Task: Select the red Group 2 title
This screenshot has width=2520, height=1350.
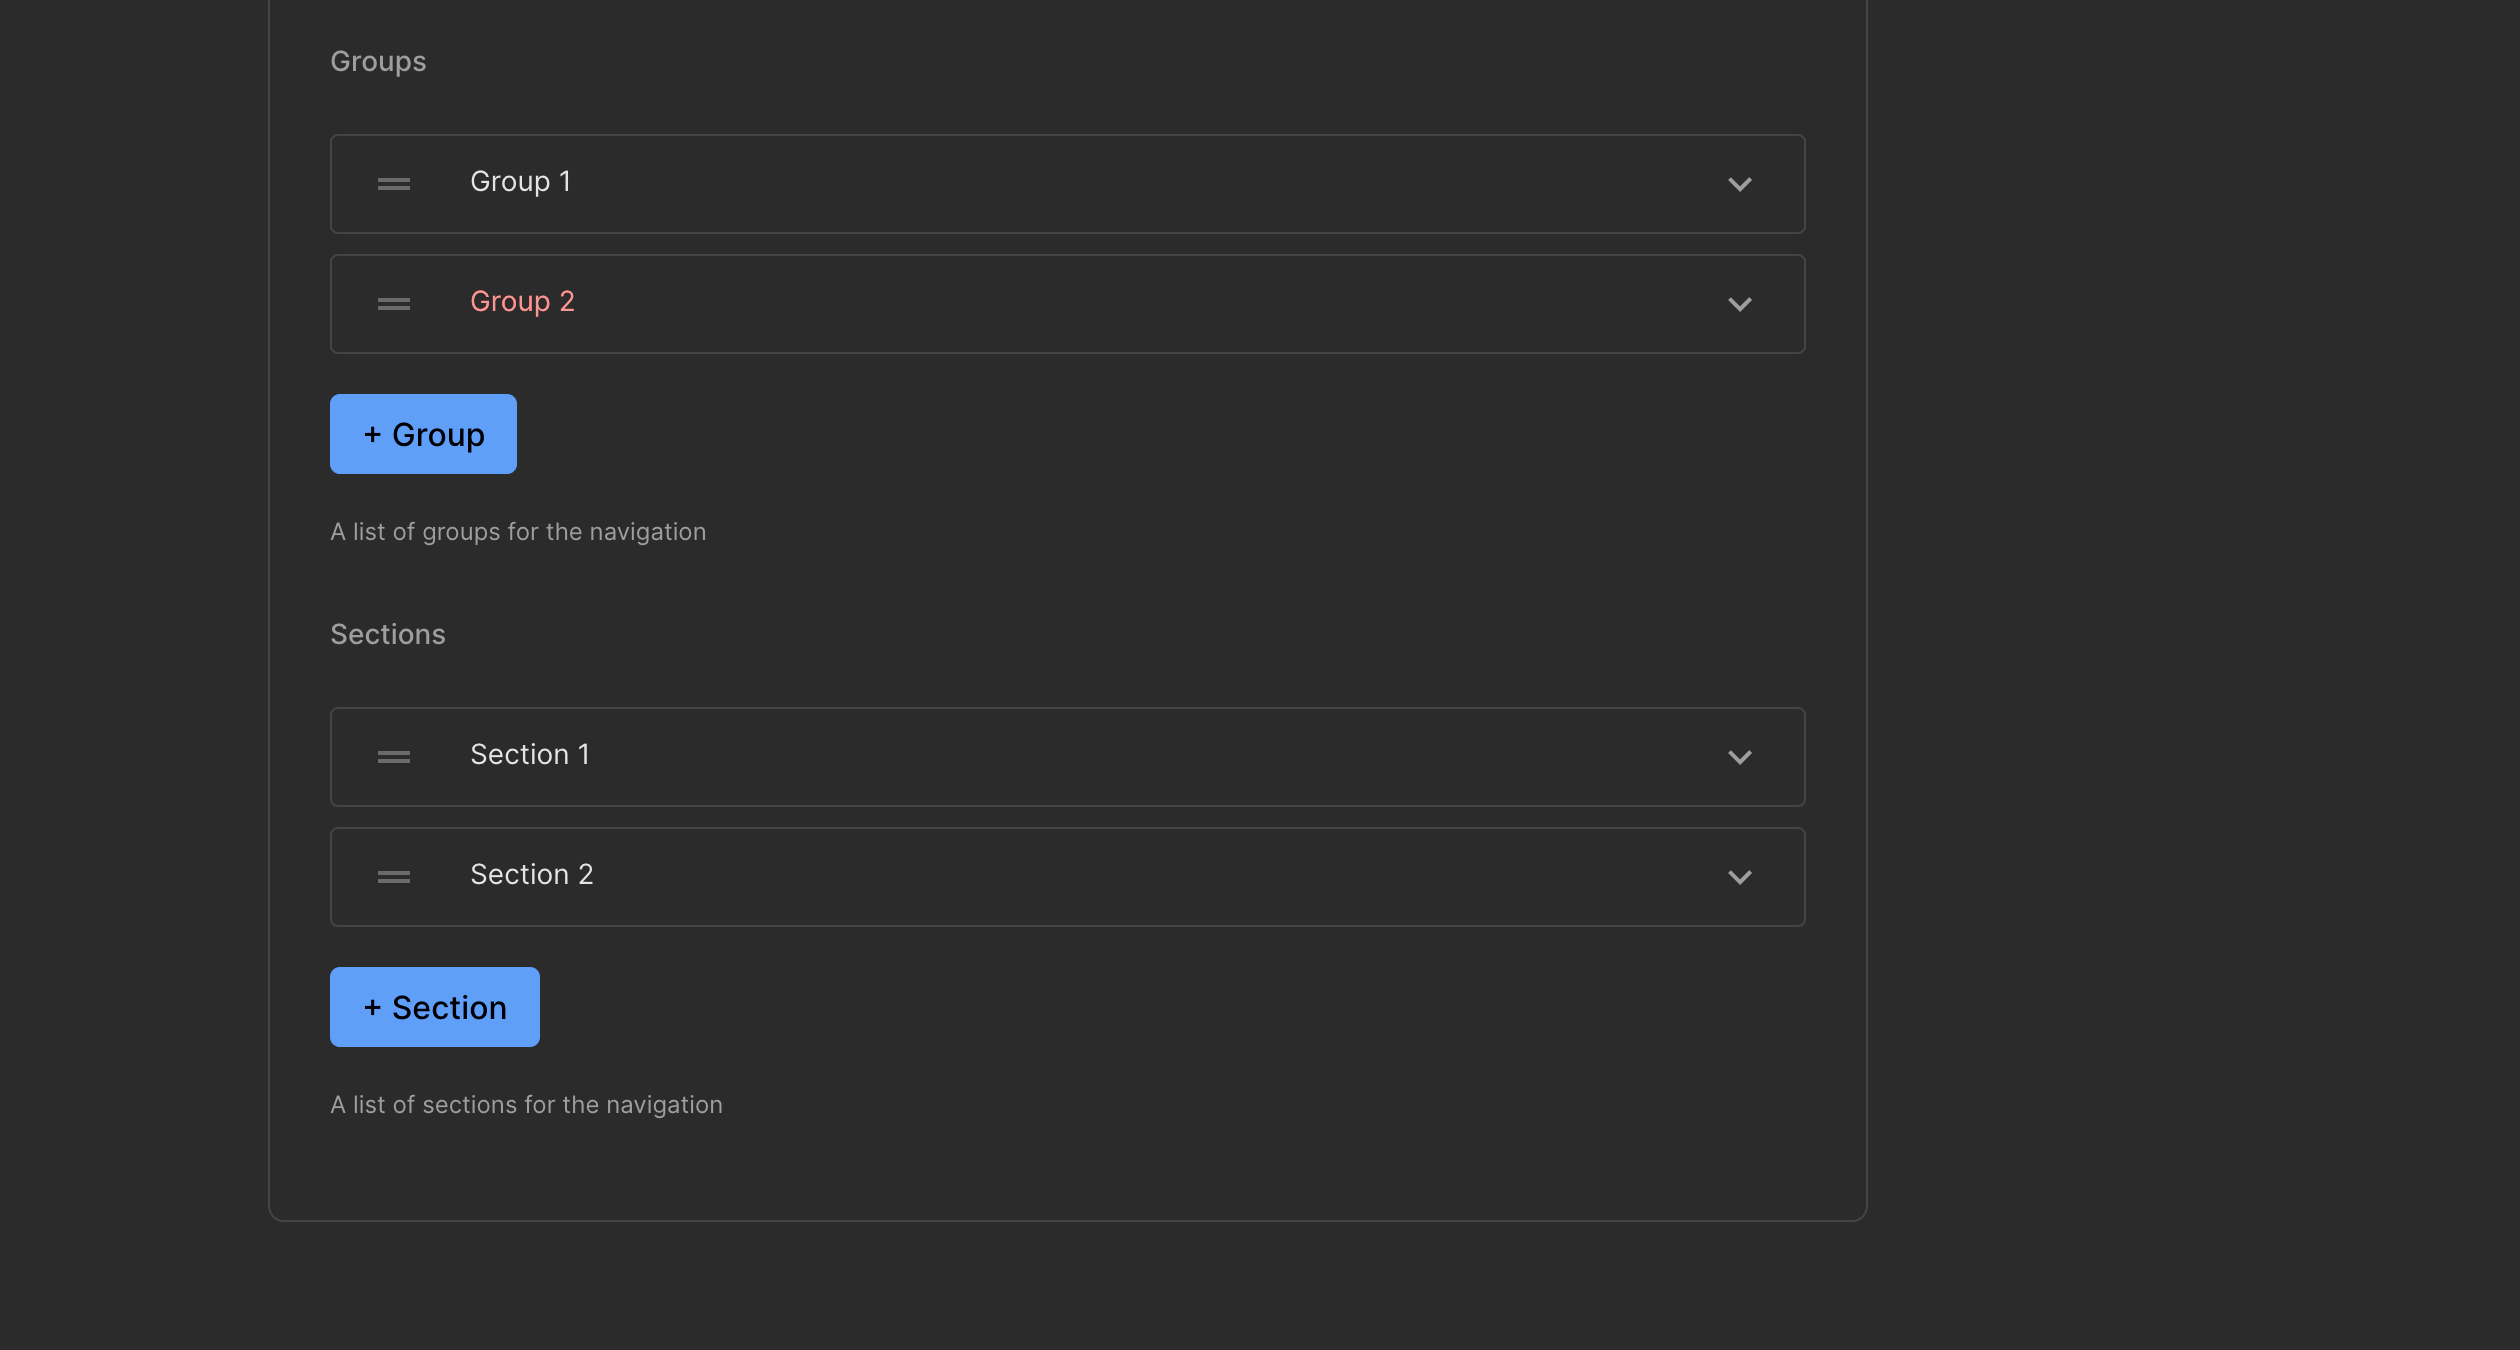Action: pos(522,302)
